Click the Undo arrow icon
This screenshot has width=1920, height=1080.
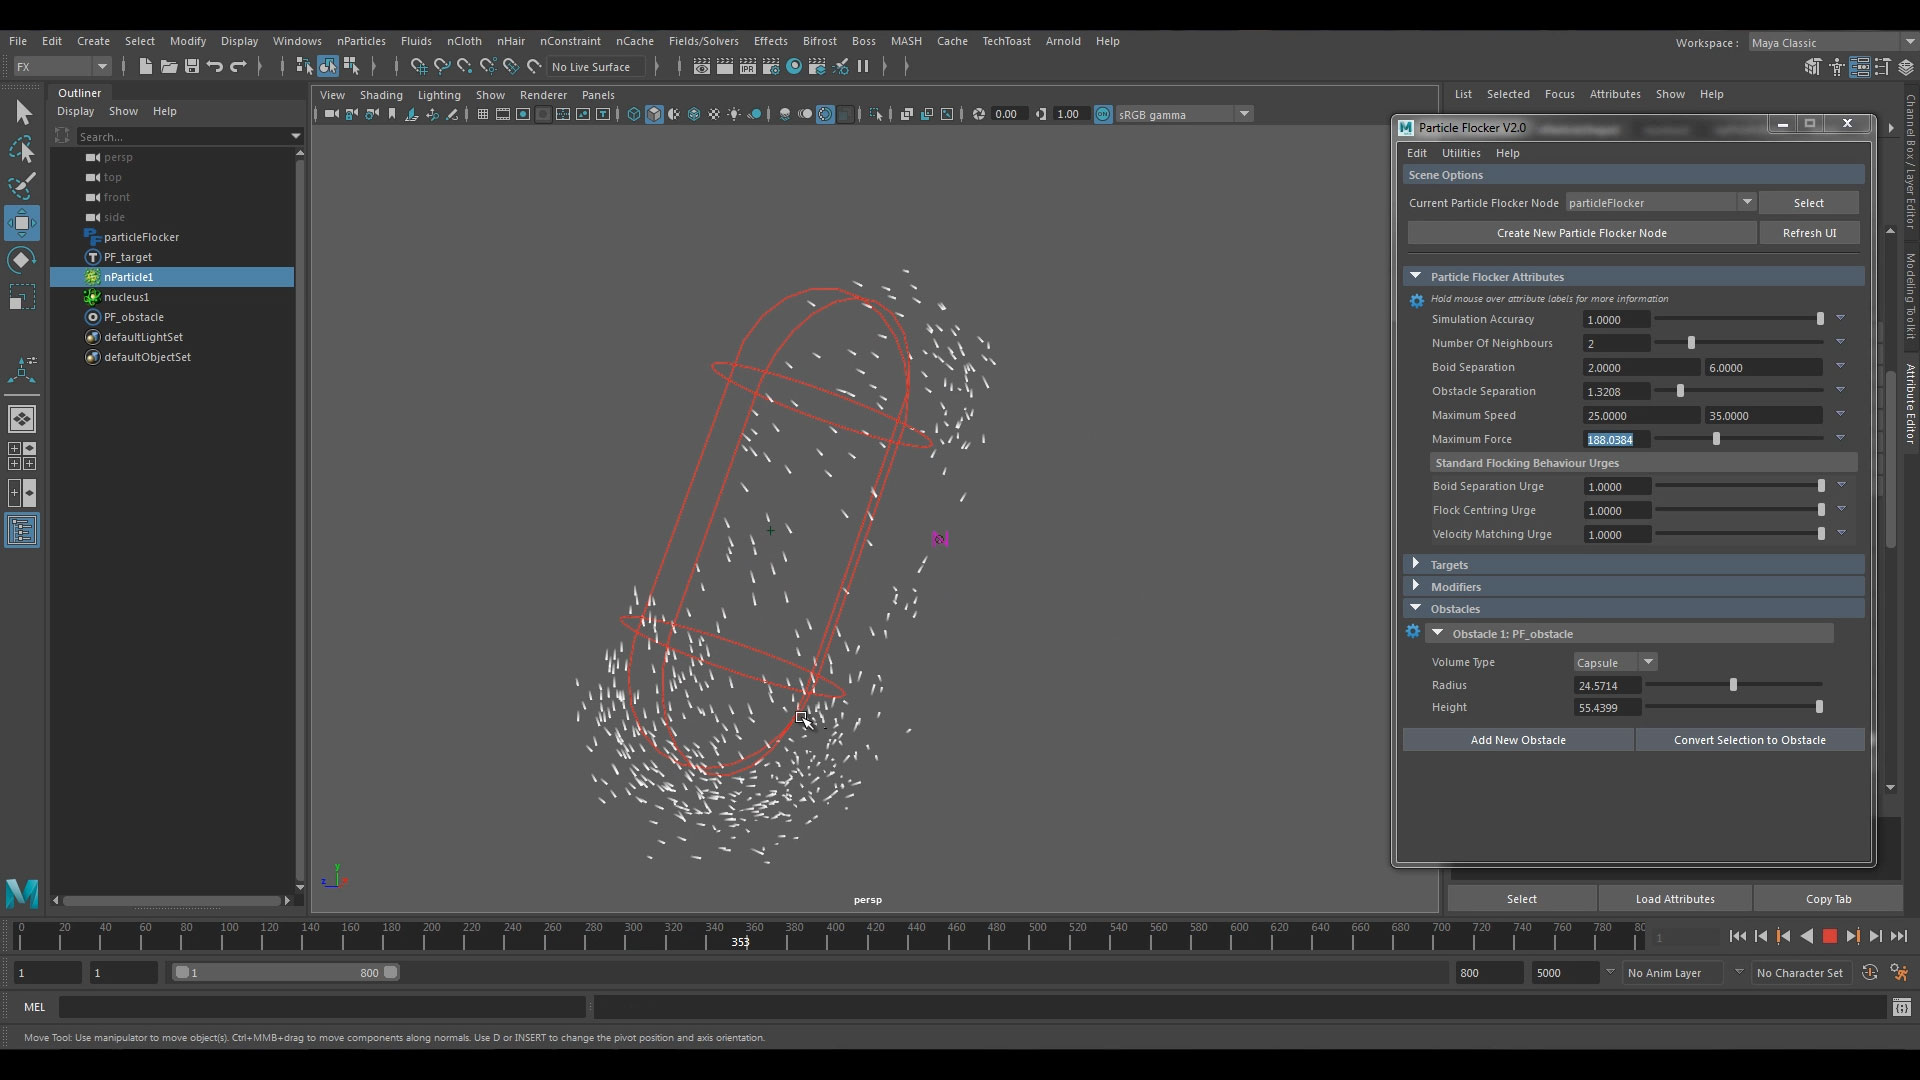[215, 67]
